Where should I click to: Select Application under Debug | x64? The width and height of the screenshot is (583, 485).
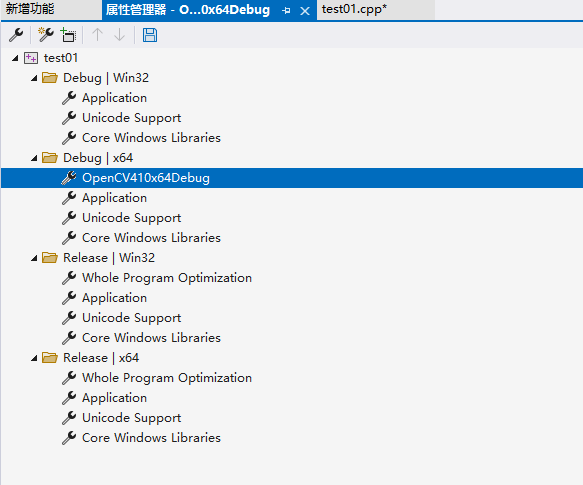coord(114,198)
